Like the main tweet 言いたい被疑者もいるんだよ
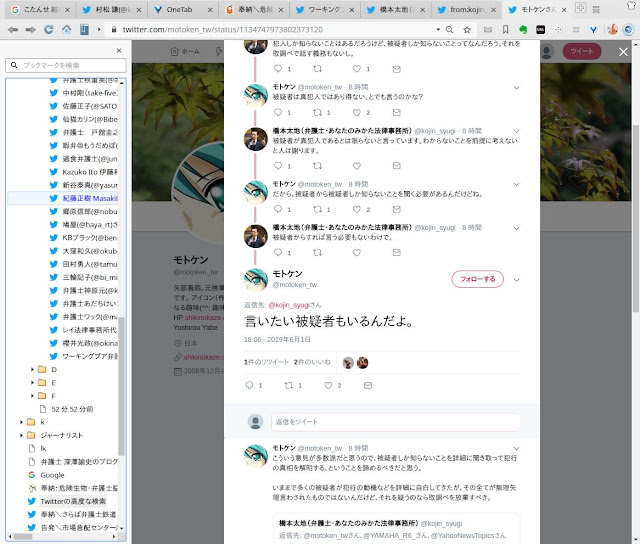 (328, 385)
